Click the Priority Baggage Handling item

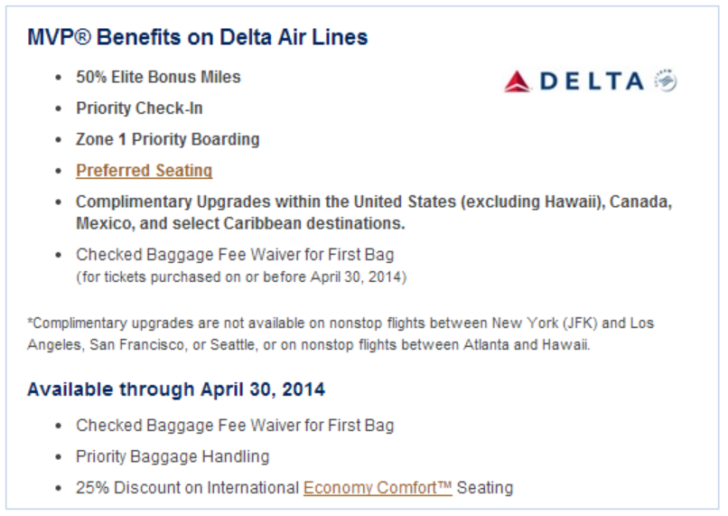click(172, 457)
